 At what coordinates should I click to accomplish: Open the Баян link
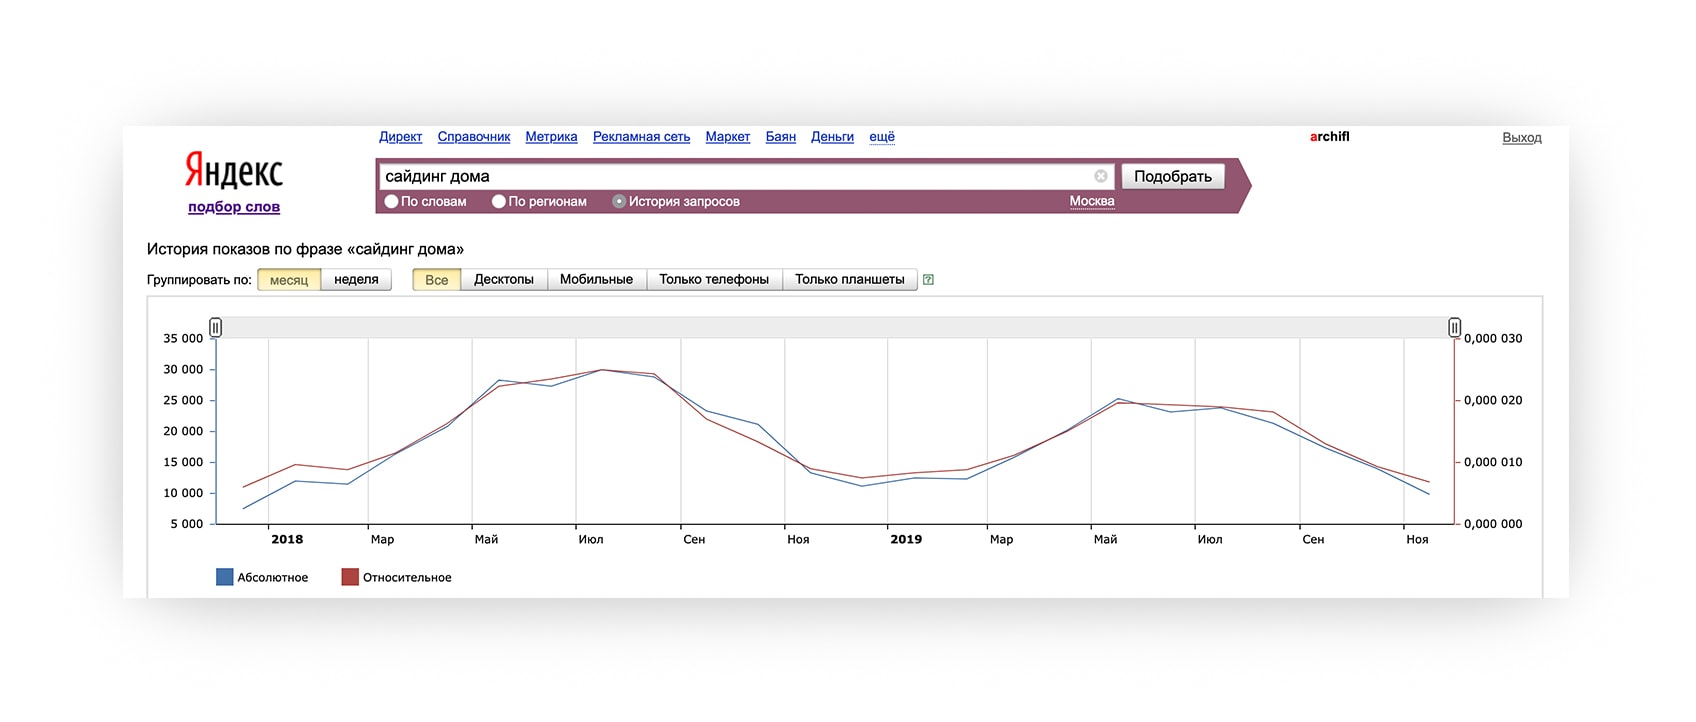[781, 137]
